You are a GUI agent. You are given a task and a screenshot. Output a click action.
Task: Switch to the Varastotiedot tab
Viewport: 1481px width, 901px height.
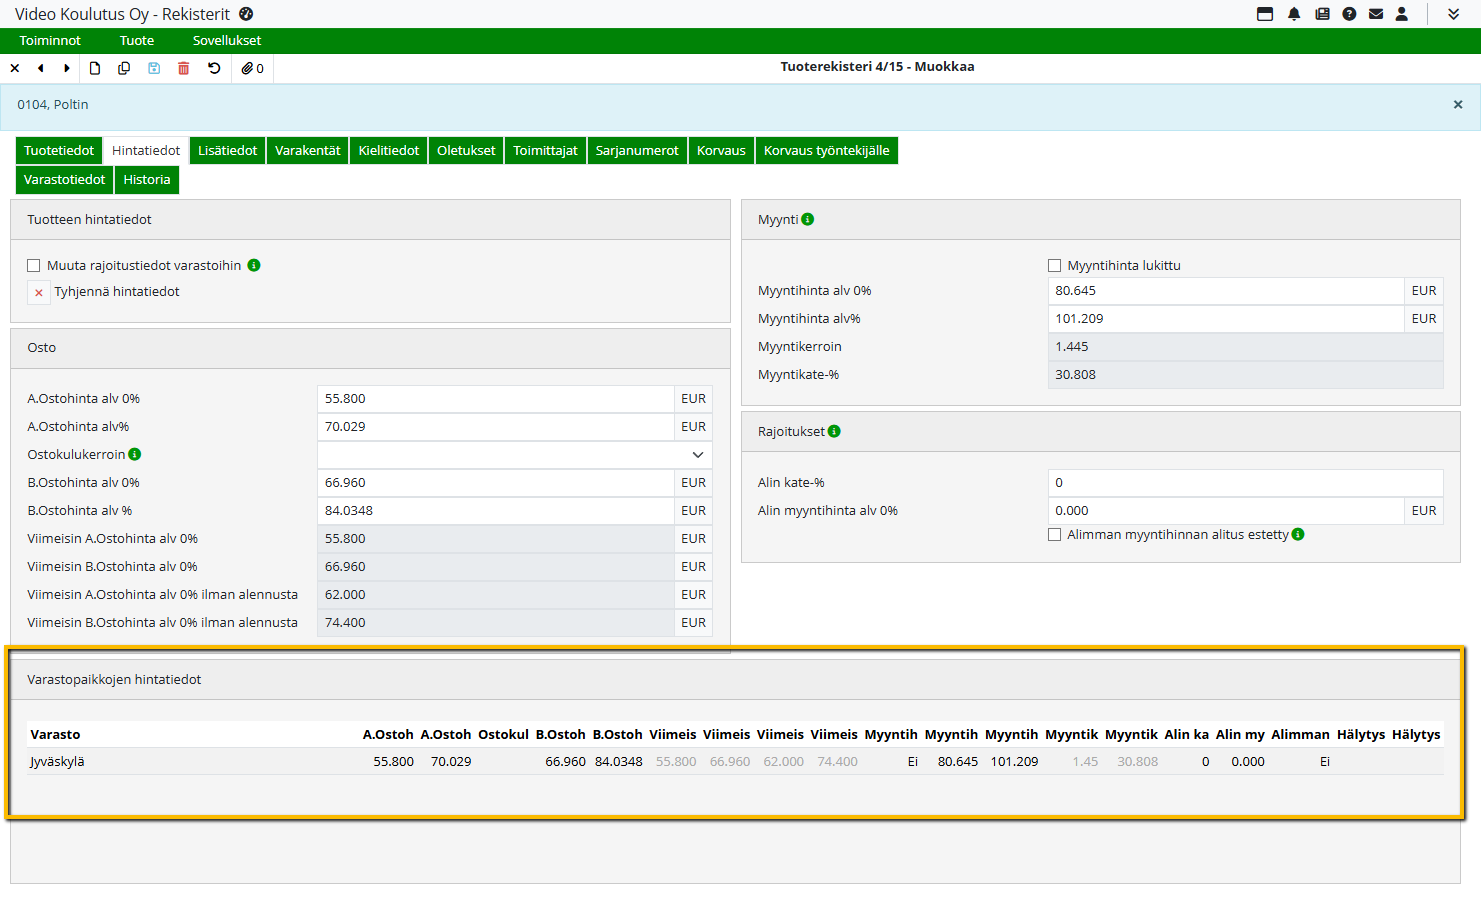point(64,180)
